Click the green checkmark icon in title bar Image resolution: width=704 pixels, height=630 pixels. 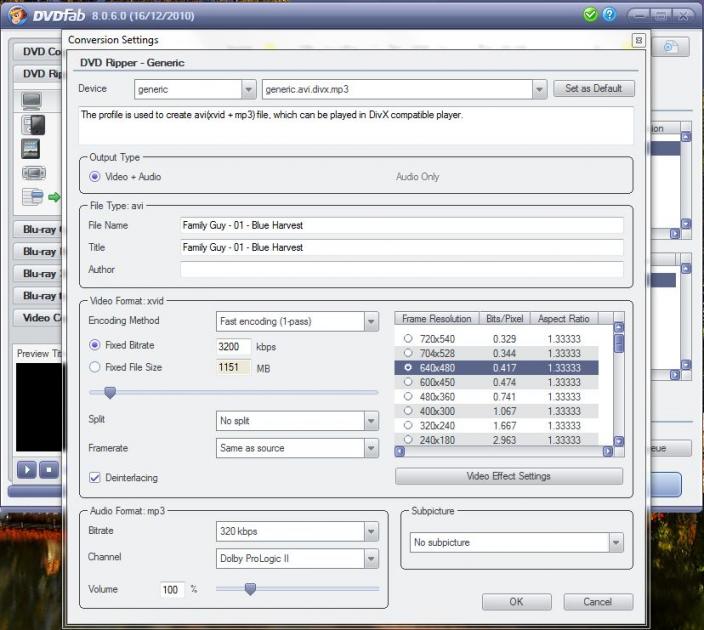(x=590, y=15)
